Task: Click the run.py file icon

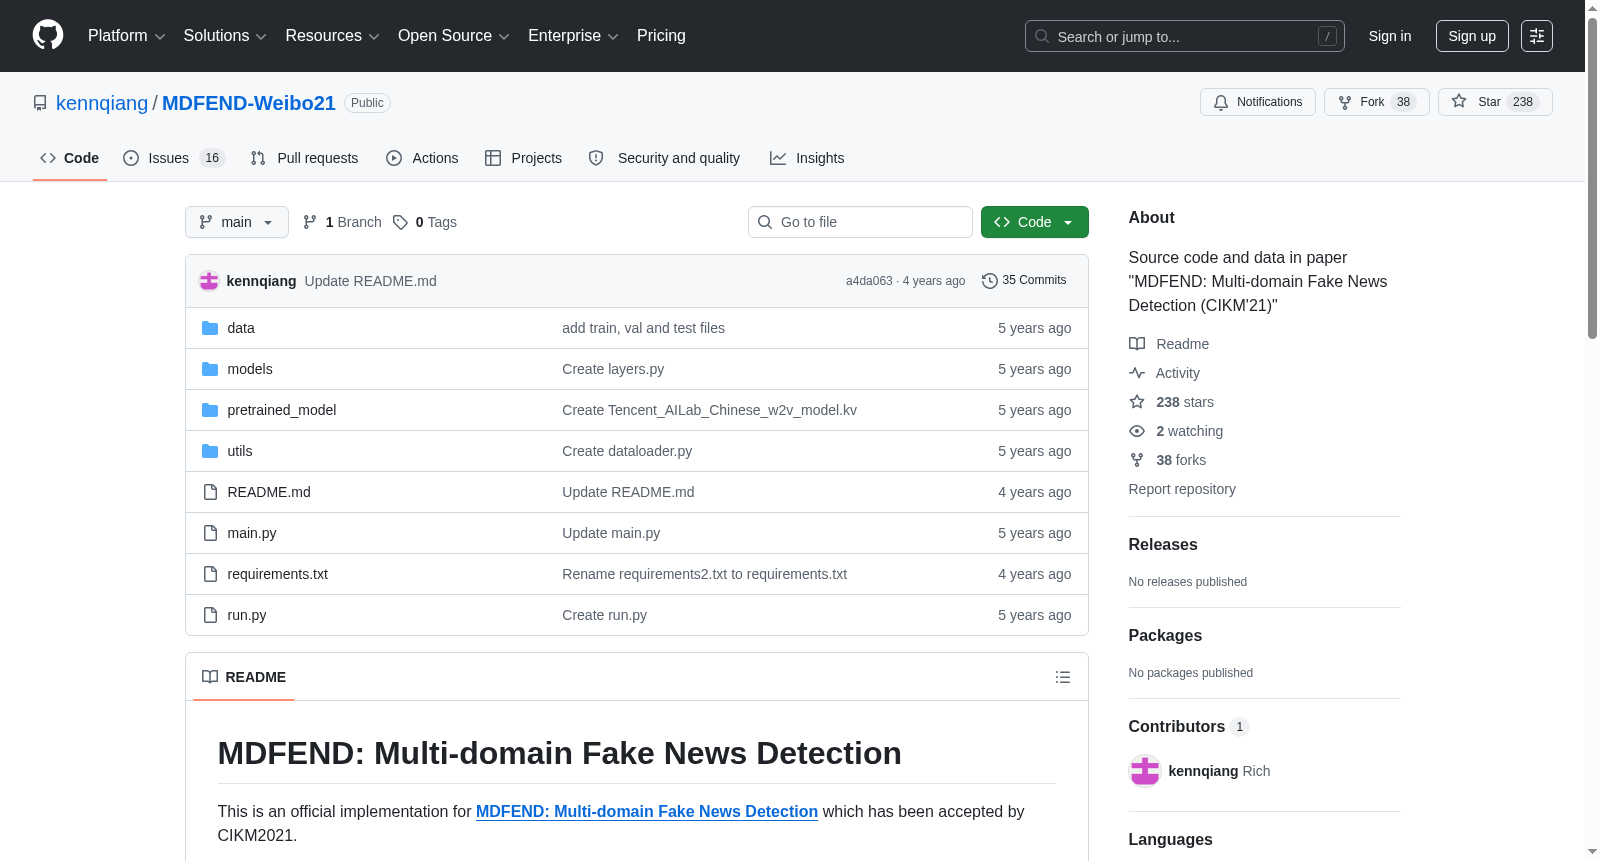Action: pyautogui.click(x=210, y=615)
